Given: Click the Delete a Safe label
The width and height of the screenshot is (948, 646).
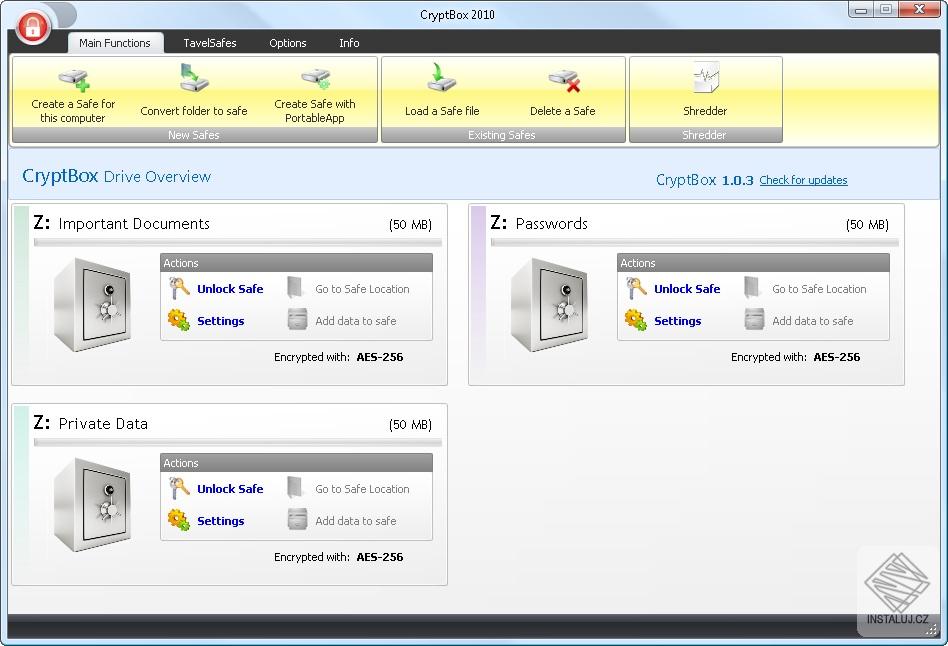Looking at the screenshot, I should (563, 111).
